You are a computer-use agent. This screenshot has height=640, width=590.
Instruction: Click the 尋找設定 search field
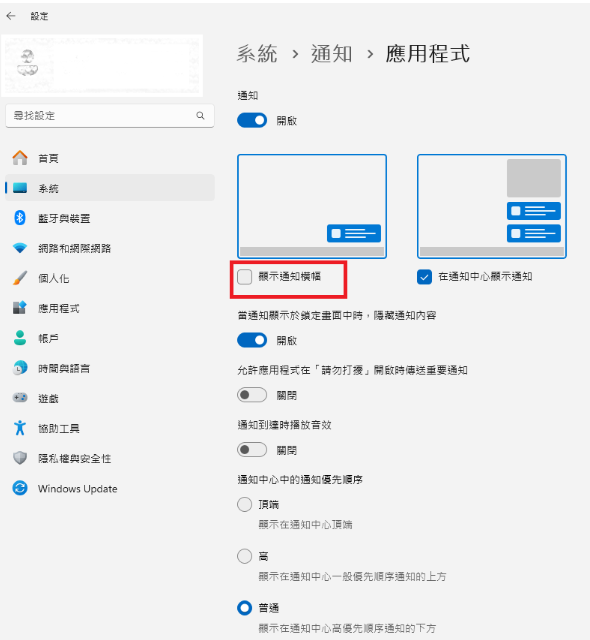click(x=110, y=116)
